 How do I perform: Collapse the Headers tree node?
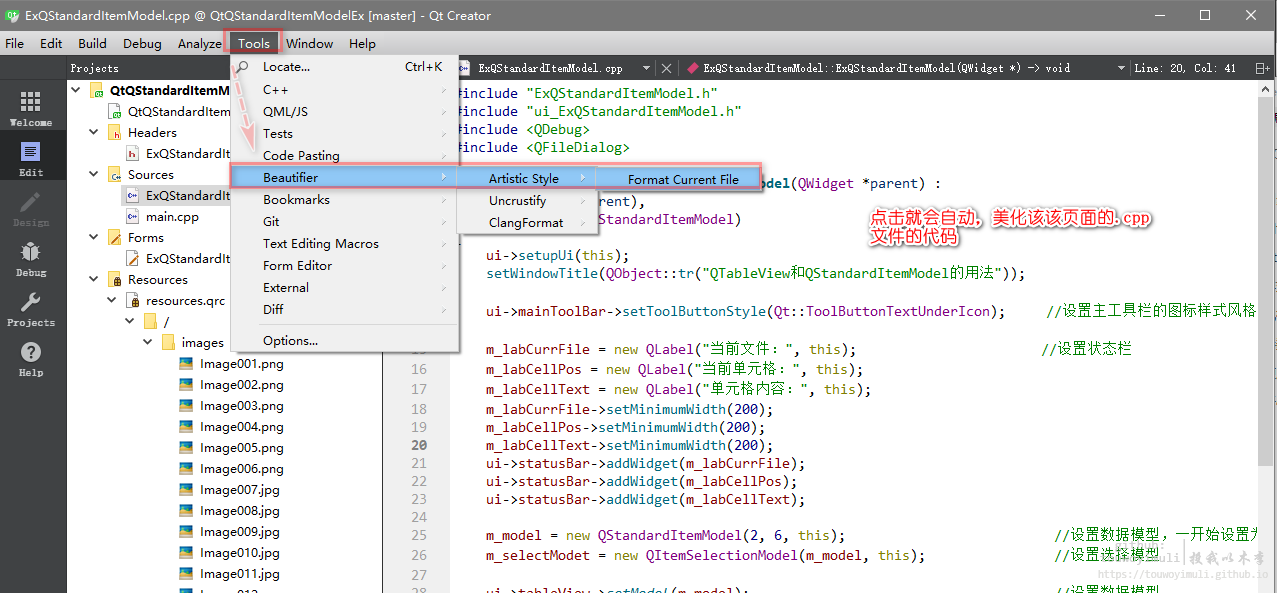point(95,132)
